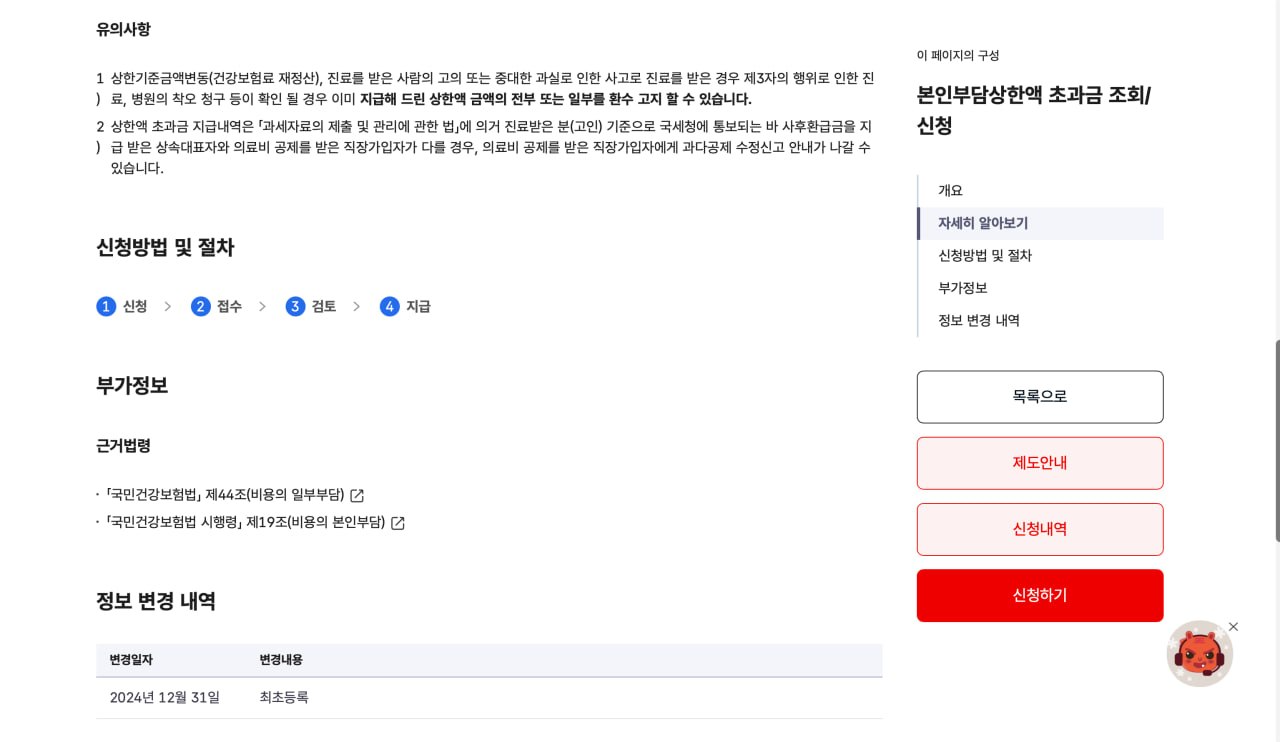The height and width of the screenshot is (742, 1280).
Task: Click chevron arrow between 신청 and 접수
Action: click(168, 306)
